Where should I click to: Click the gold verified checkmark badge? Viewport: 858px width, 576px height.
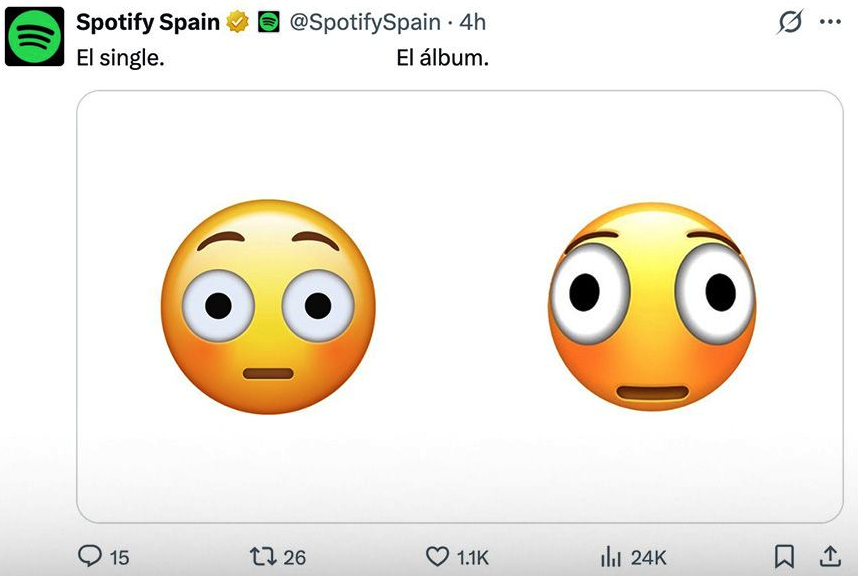(x=237, y=22)
